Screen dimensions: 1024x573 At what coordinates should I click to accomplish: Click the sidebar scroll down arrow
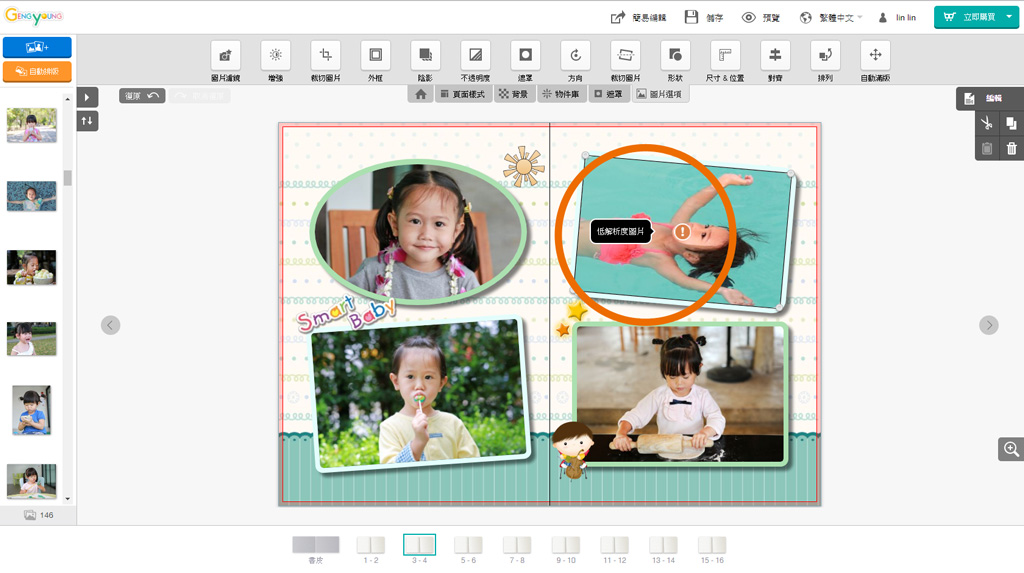point(67,499)
